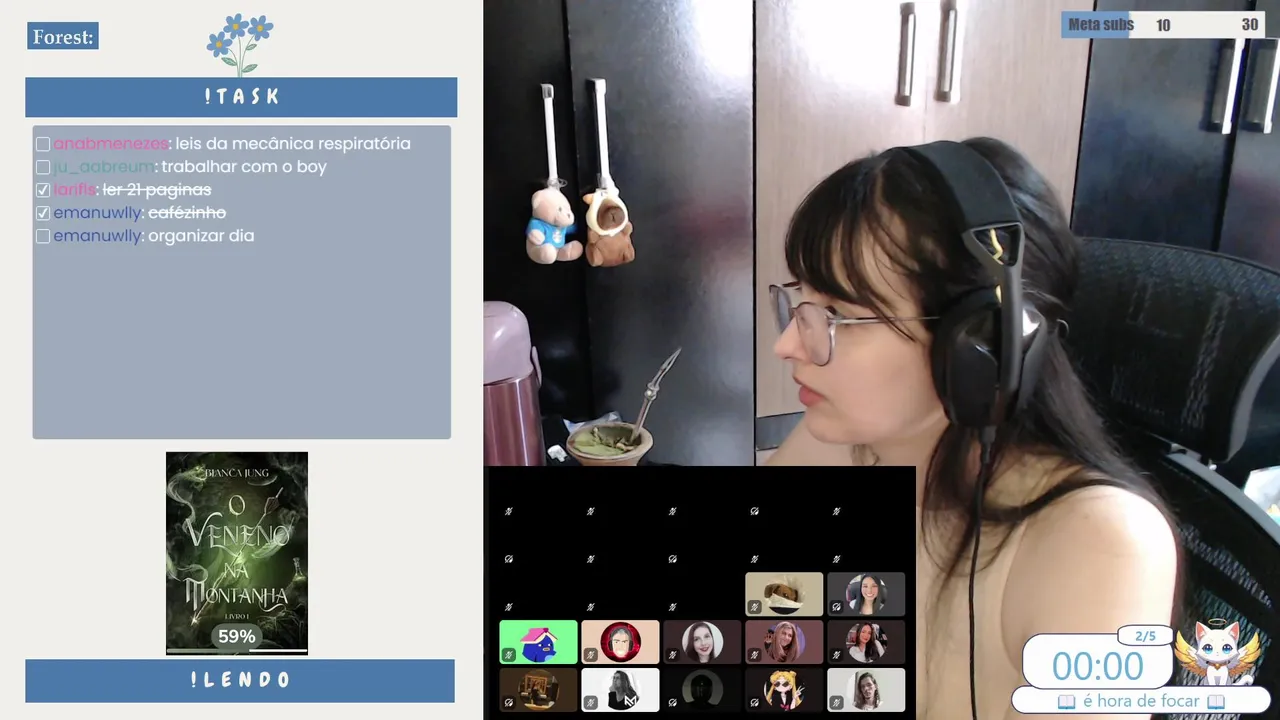Check the 'organizar dia' checkbox
The width and height of the screenshot is (1280, 720).
tap(43, 236)
